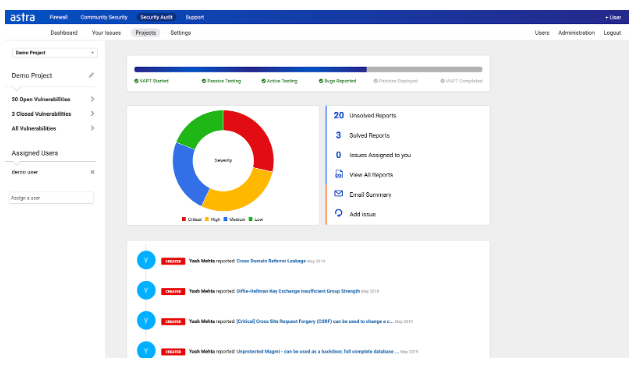Select the Security Audit menu
This screenshot has height=371, width=644.
(156, 17)
